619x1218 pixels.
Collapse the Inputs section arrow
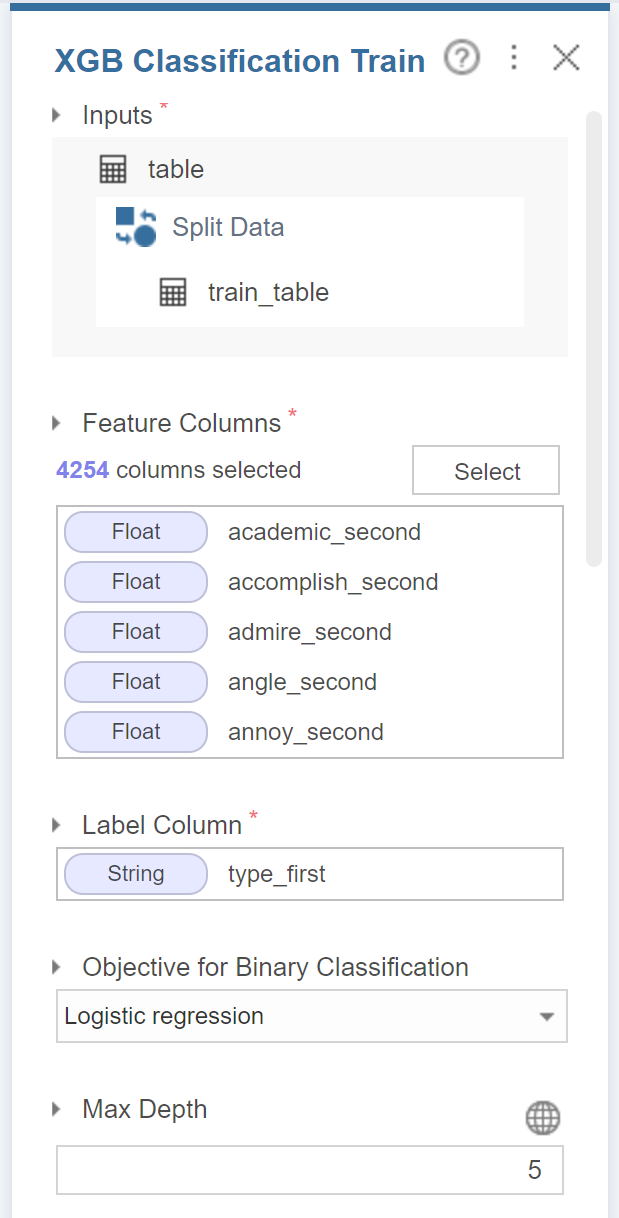pos(57,116)
